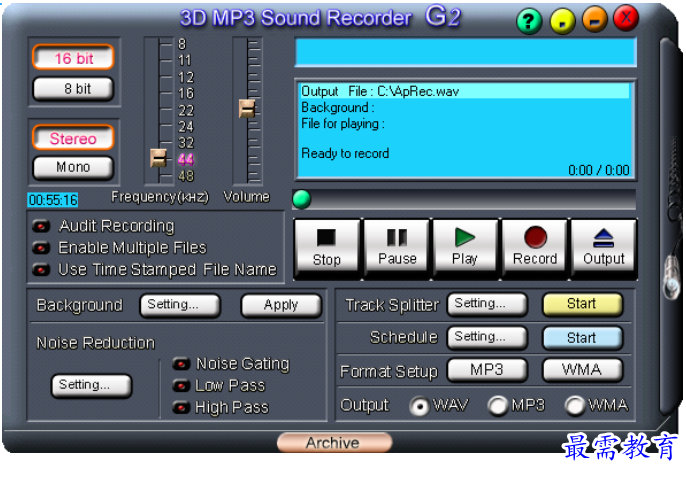
Task: Open Schedule Setting dialog
Action: point(487,337)
